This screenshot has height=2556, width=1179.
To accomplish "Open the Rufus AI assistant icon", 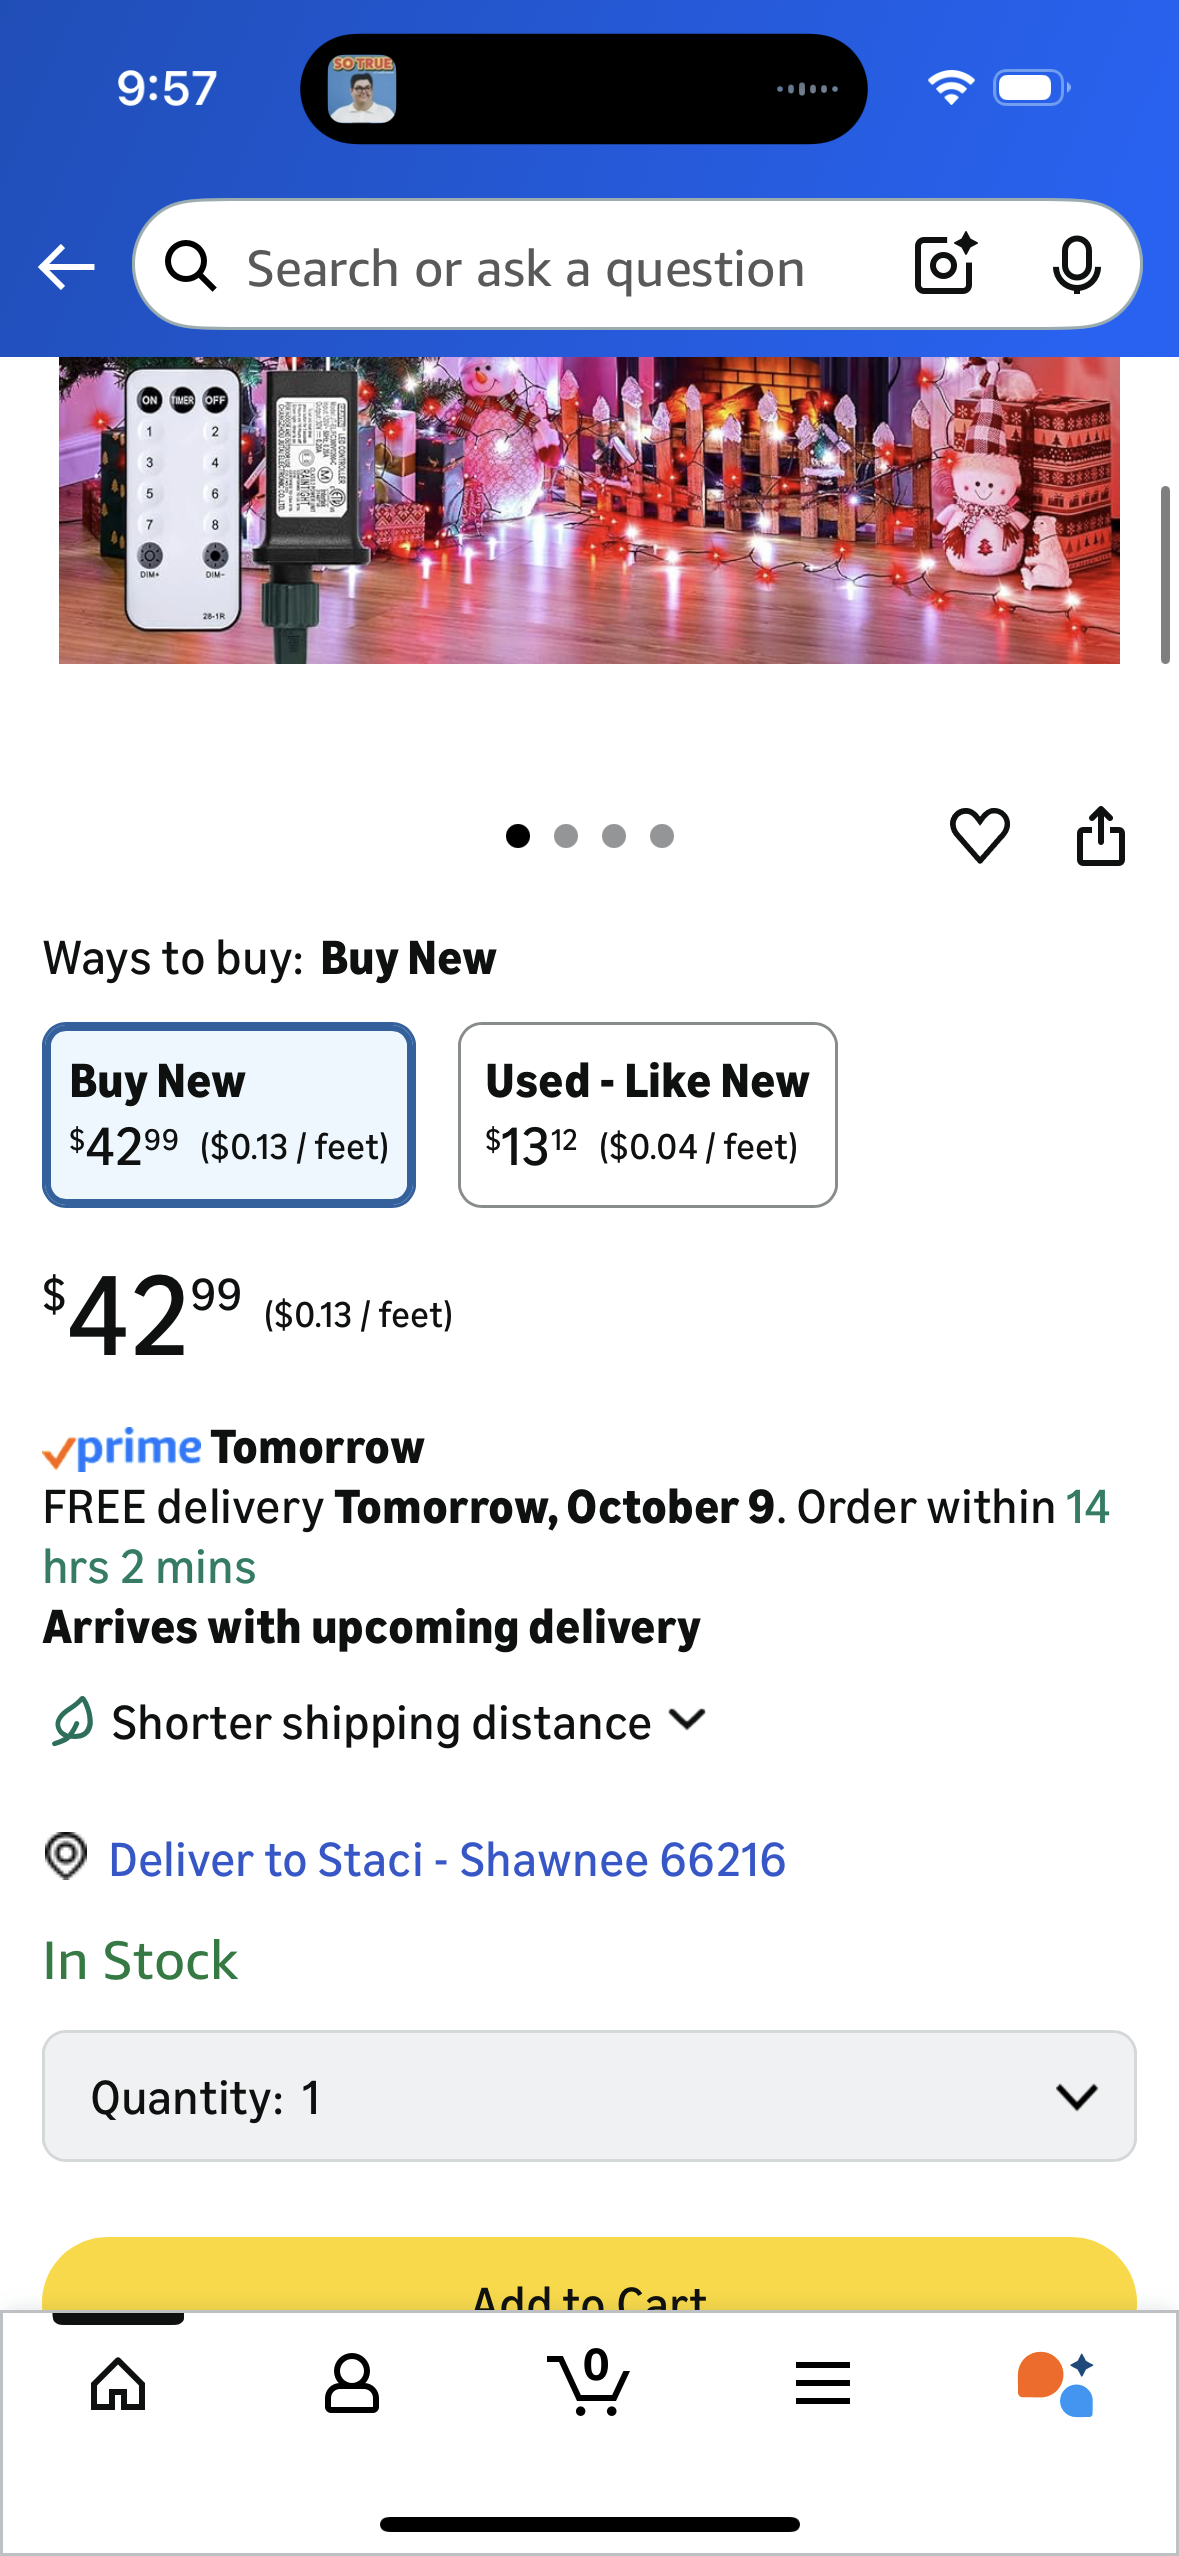I will pyautogui.click(x=1056, y=2383).
